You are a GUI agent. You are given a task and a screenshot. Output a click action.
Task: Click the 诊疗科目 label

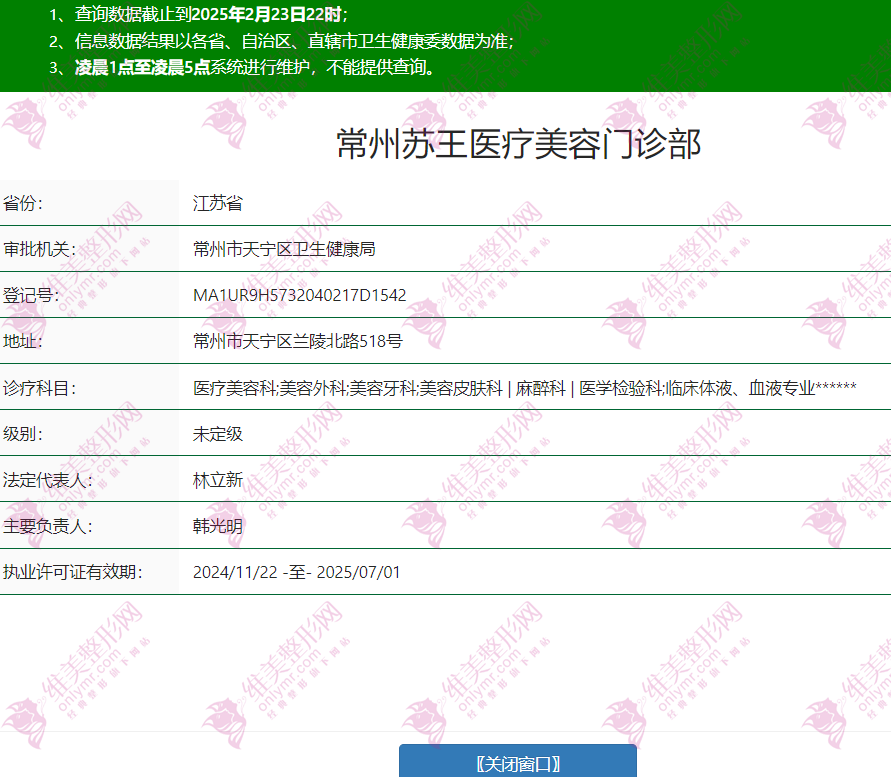[39, 388]
